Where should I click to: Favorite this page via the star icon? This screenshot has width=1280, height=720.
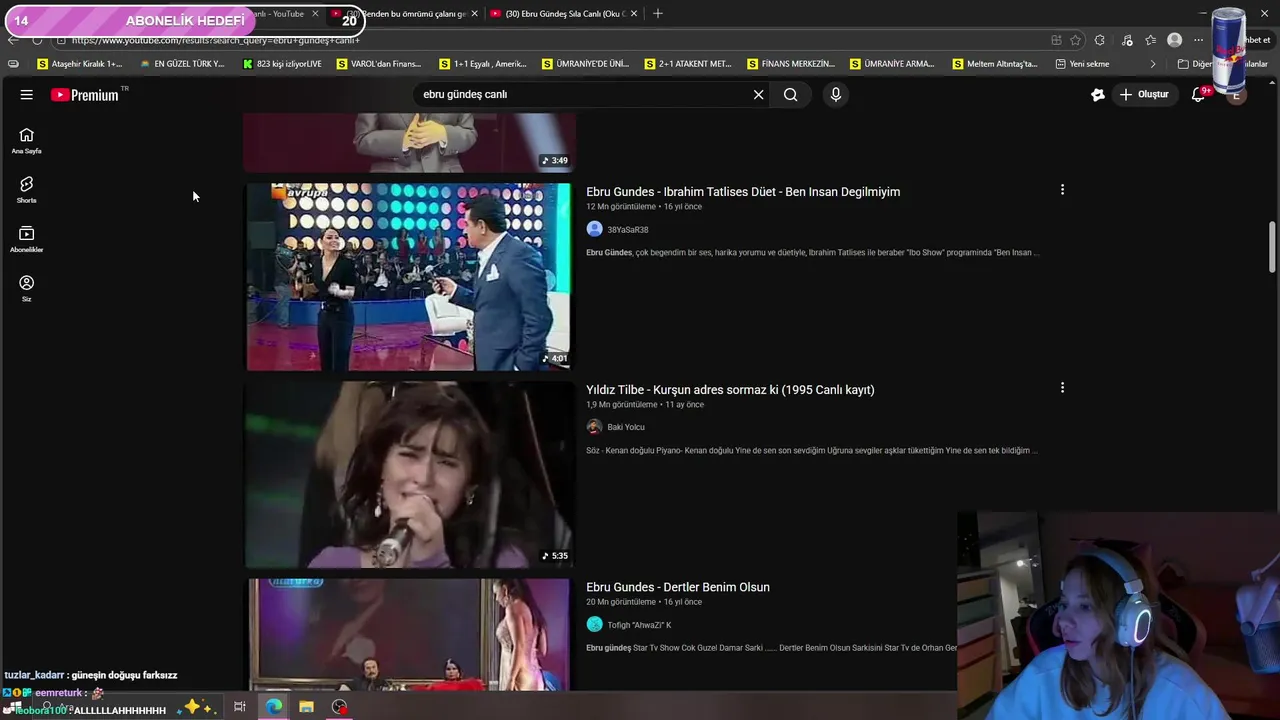[x=1075, y=40]
